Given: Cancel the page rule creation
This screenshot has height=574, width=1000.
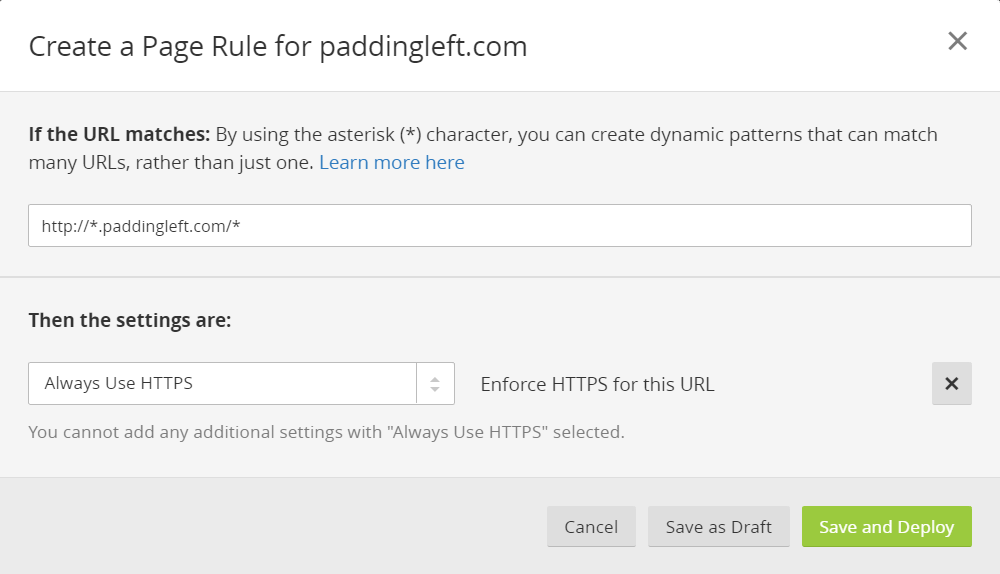Looking at the screenshot, I should (x=591, y=527).
